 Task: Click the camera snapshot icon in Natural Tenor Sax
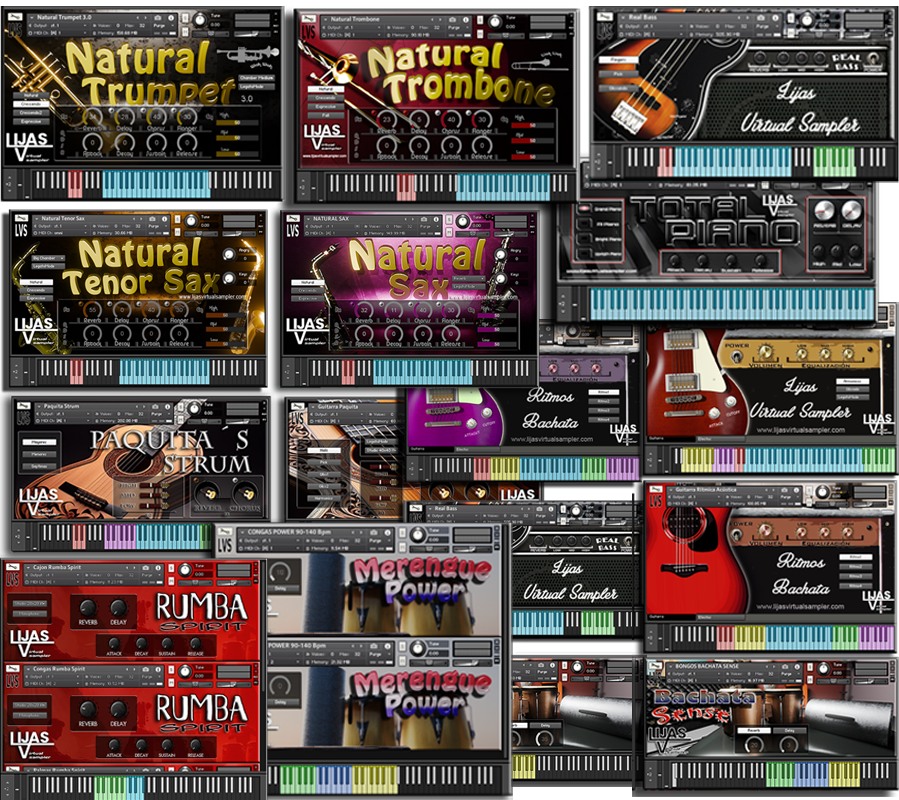(x=152, y=218)
